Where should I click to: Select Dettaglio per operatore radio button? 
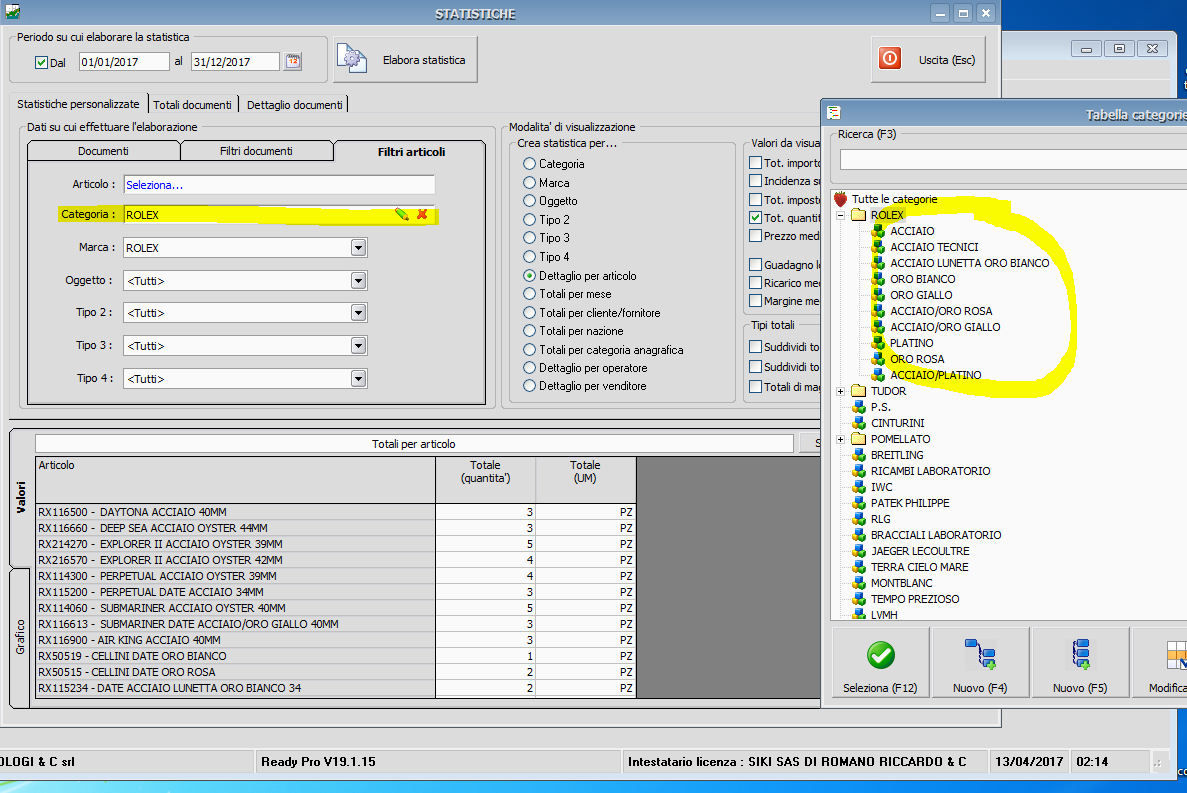pos(529,368)
